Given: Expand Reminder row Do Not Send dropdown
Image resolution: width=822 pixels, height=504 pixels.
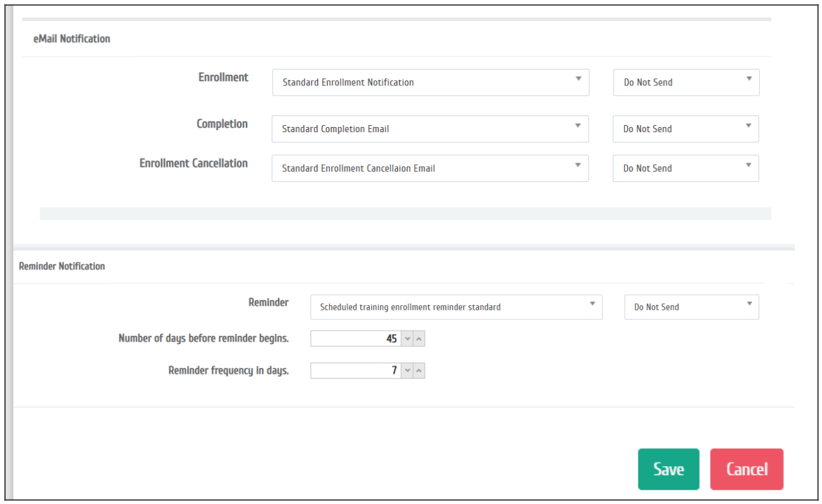Looking at the screenshot, I should point(691,307).
